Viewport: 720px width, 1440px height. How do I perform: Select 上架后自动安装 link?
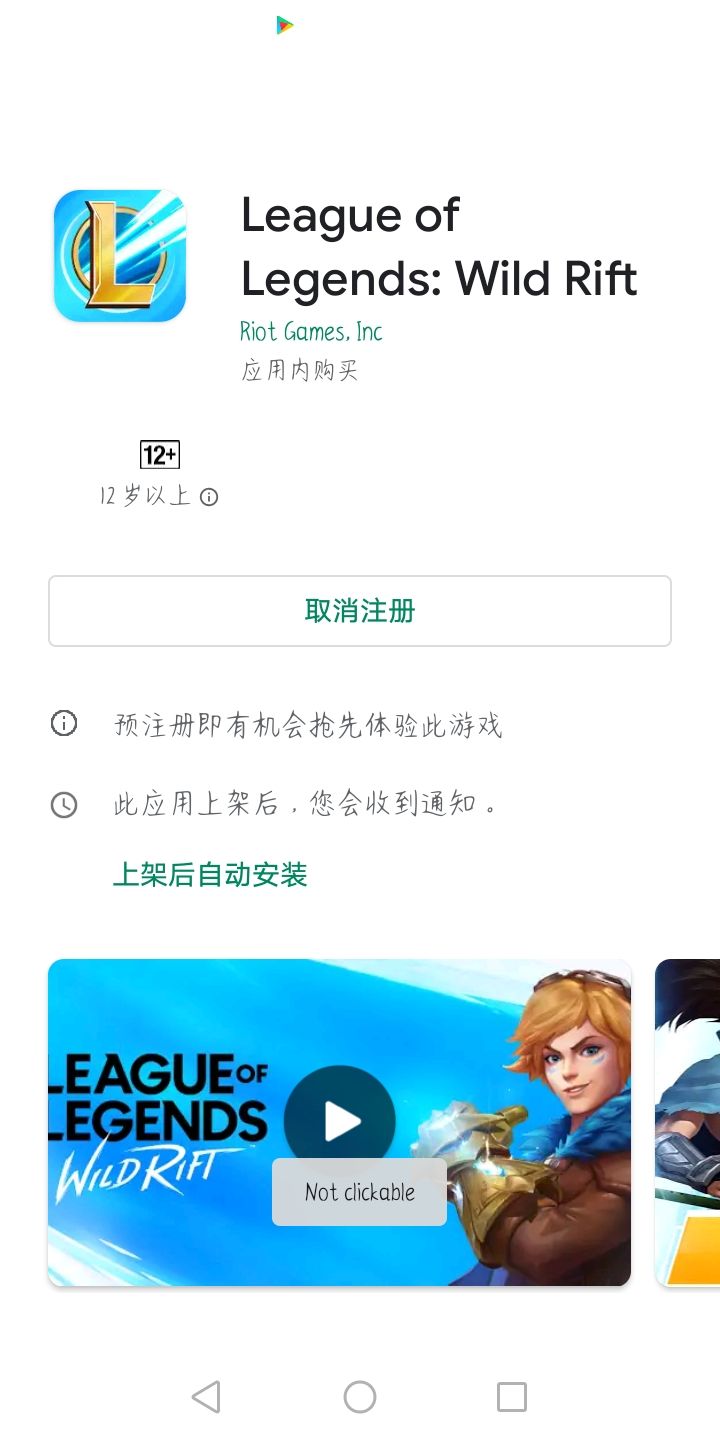pos(210,875)
